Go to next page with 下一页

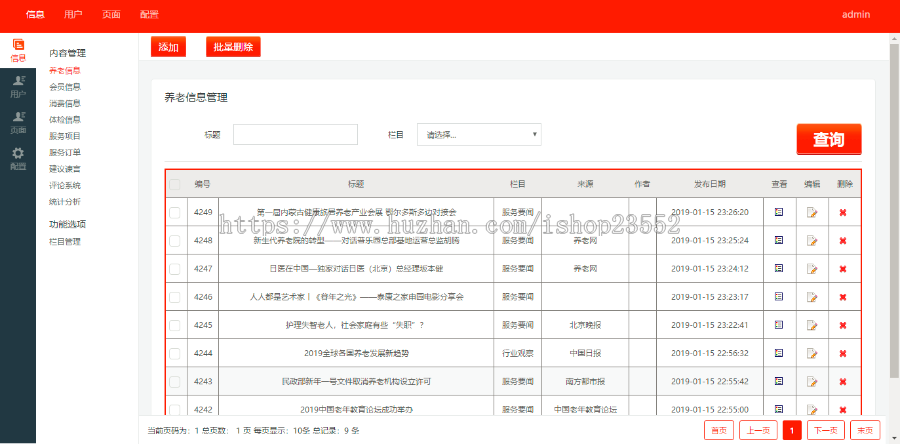[824, 430]
